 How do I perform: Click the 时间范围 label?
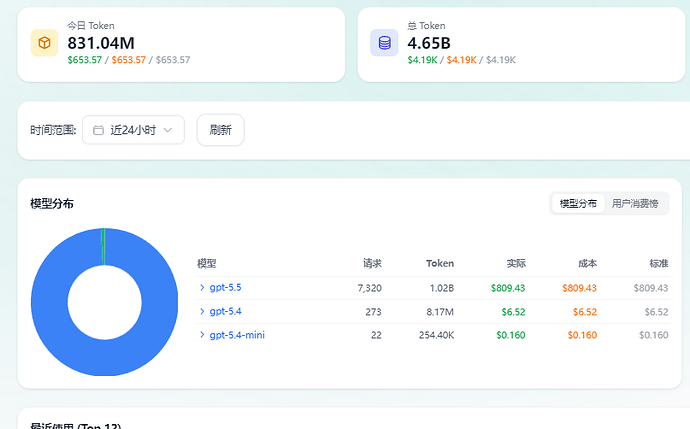point(53,130)
